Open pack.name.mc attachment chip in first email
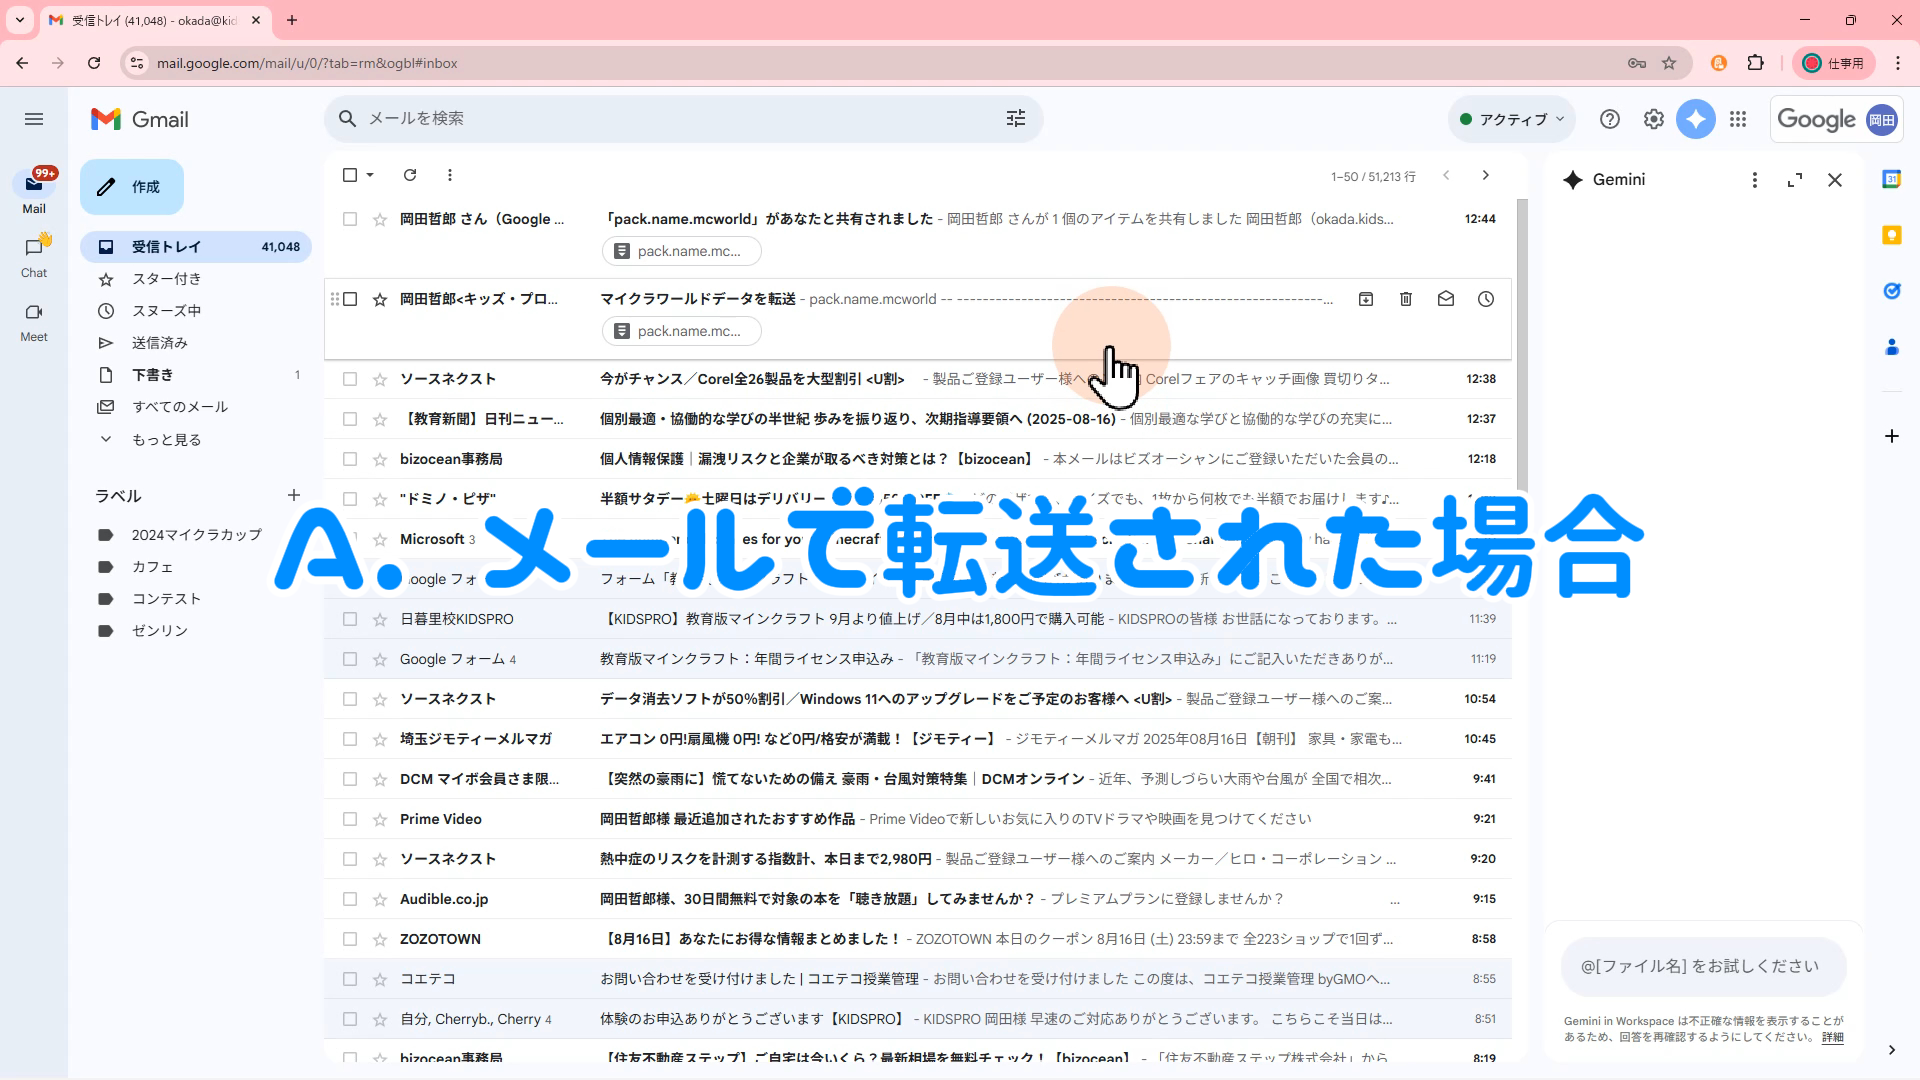 [681, 251]
